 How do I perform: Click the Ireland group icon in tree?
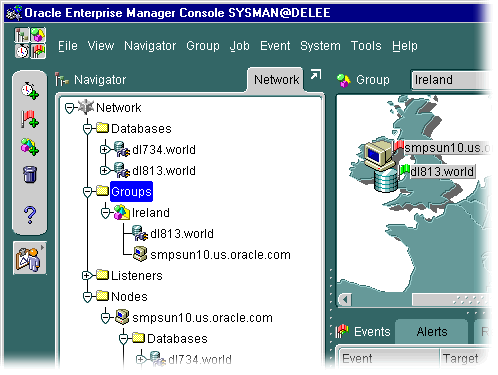pyautogui.click(x=121, y=212)
